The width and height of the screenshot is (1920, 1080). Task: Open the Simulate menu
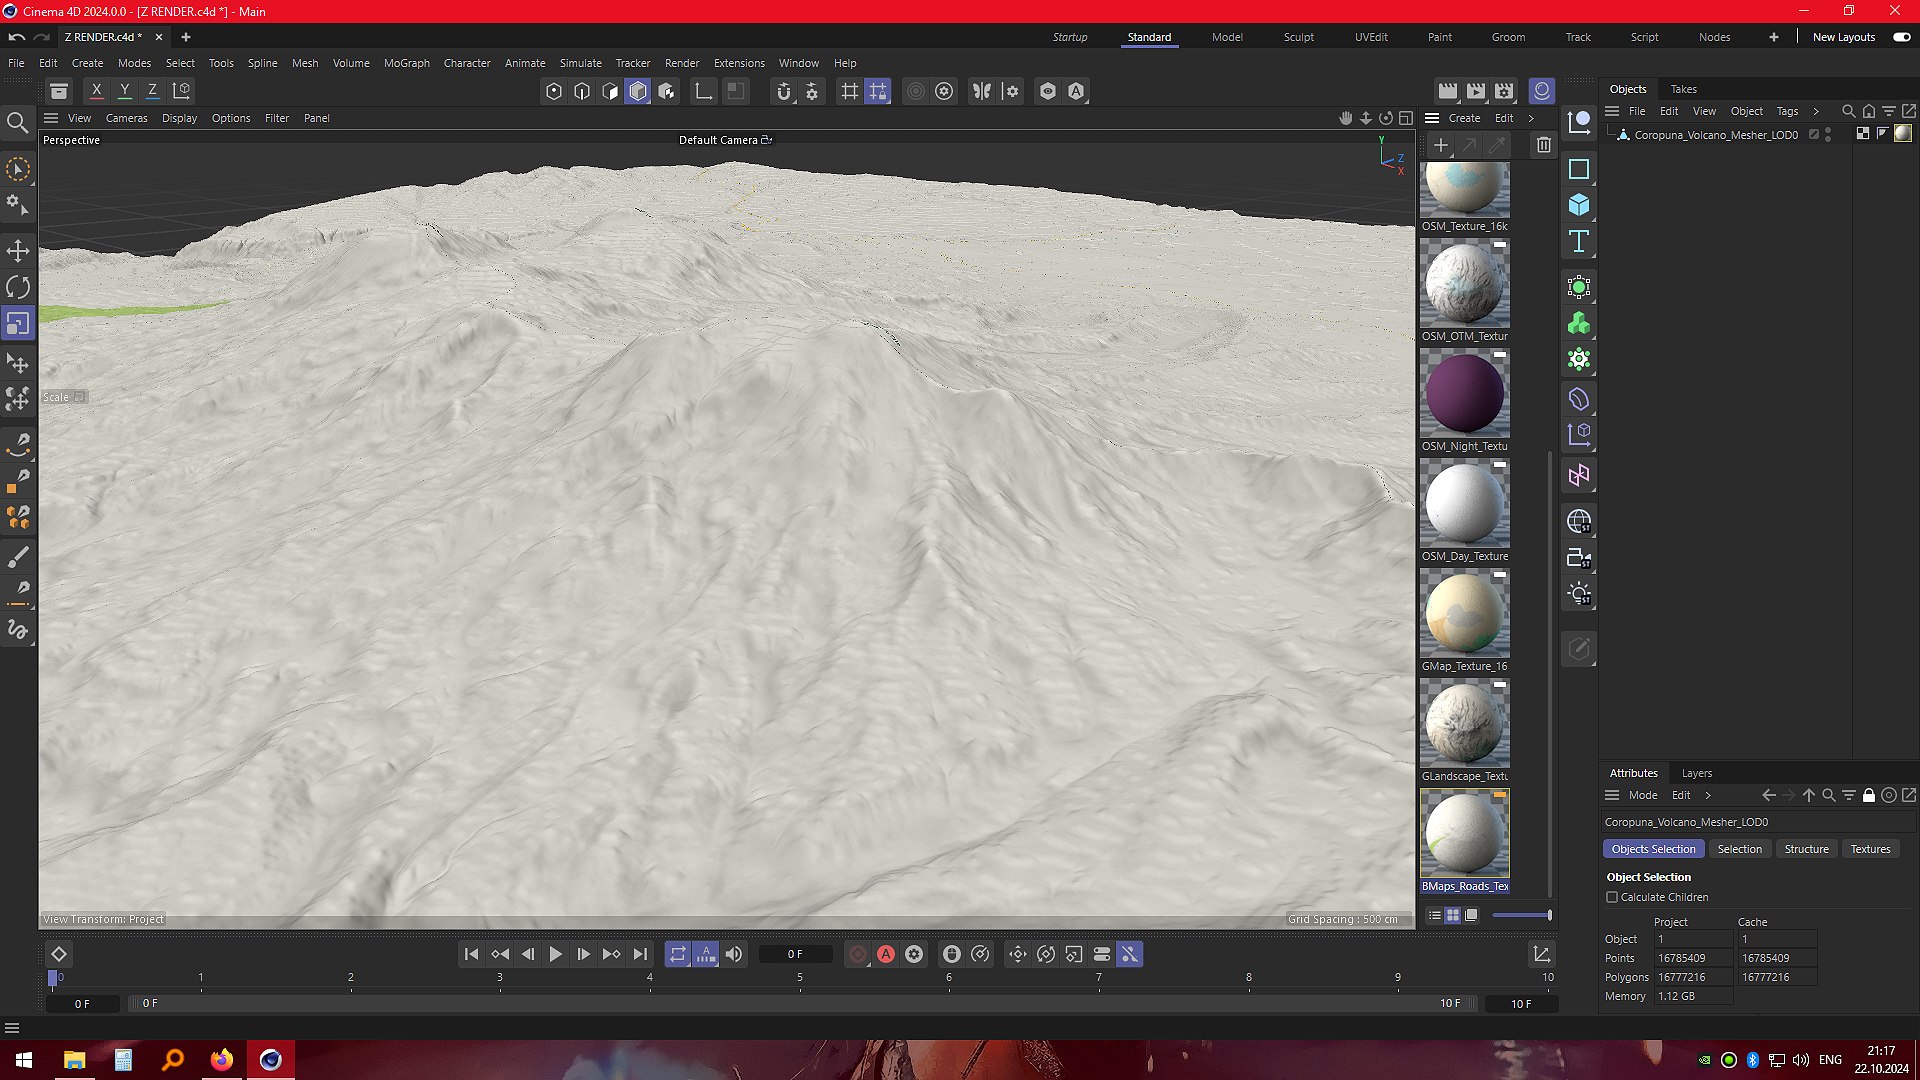pos(581,63)
